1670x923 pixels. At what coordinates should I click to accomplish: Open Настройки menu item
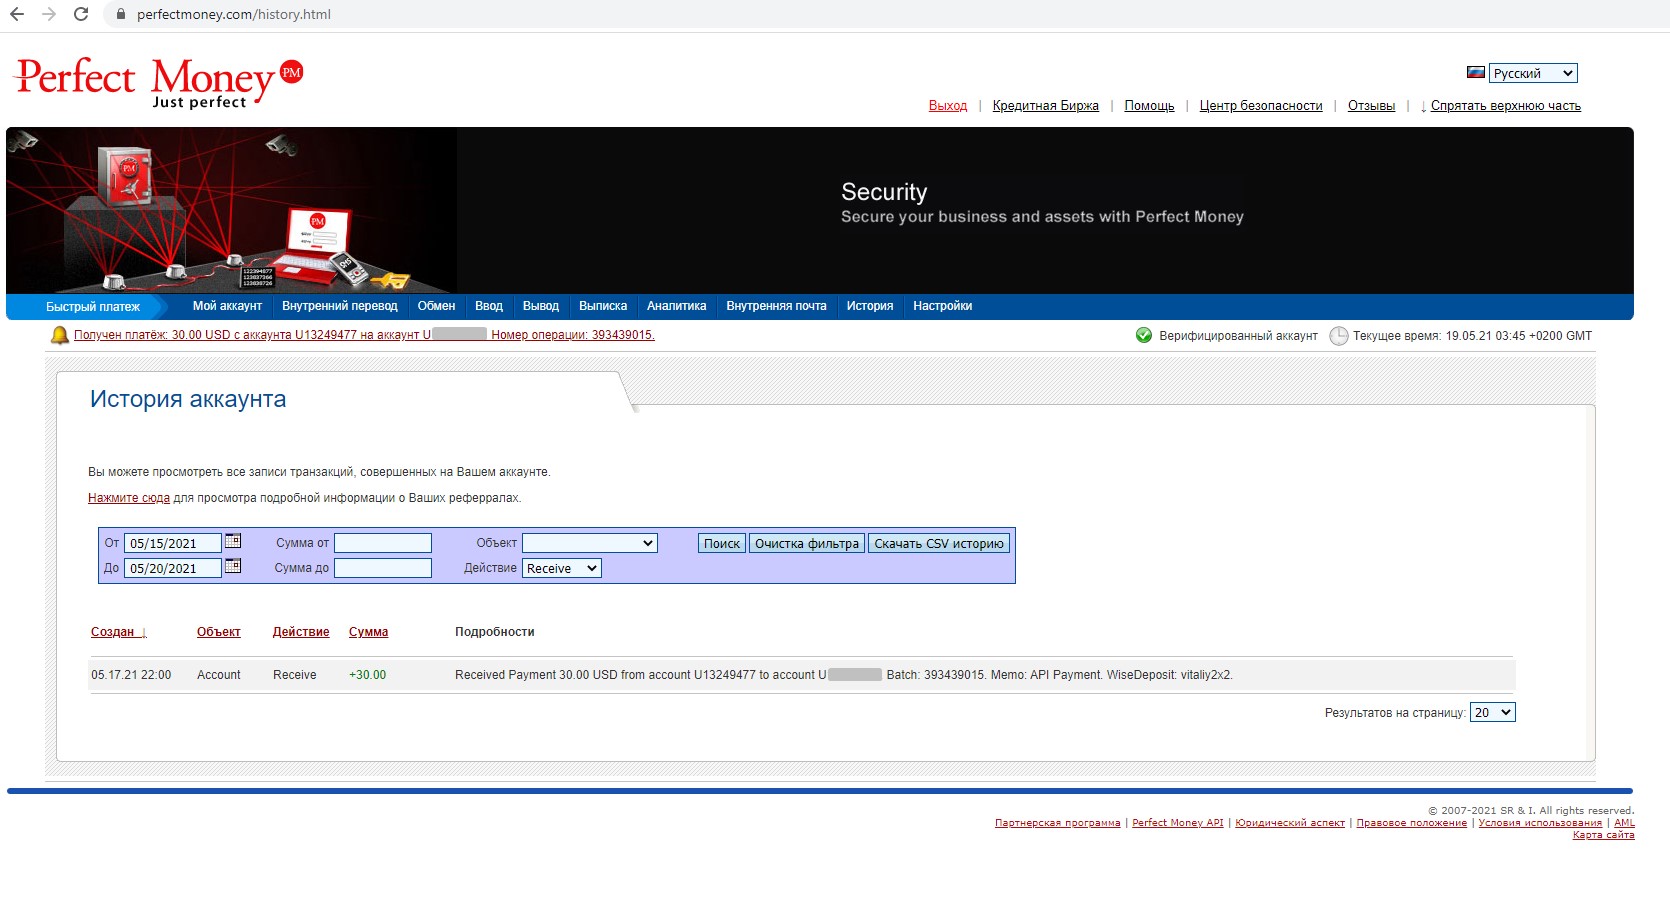(942, 306)
